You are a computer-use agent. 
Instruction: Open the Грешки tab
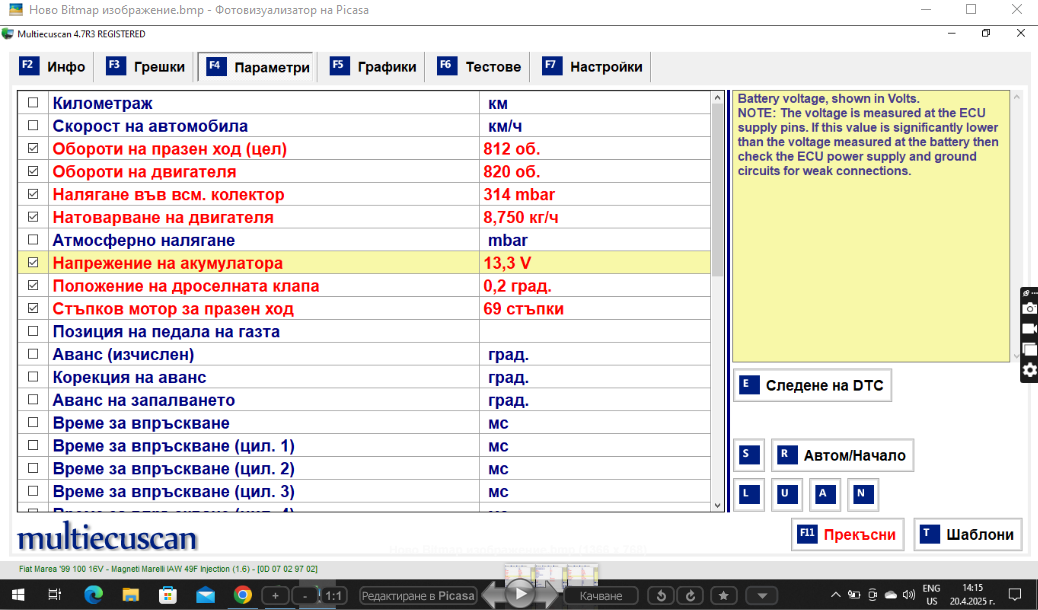(147, 67)
